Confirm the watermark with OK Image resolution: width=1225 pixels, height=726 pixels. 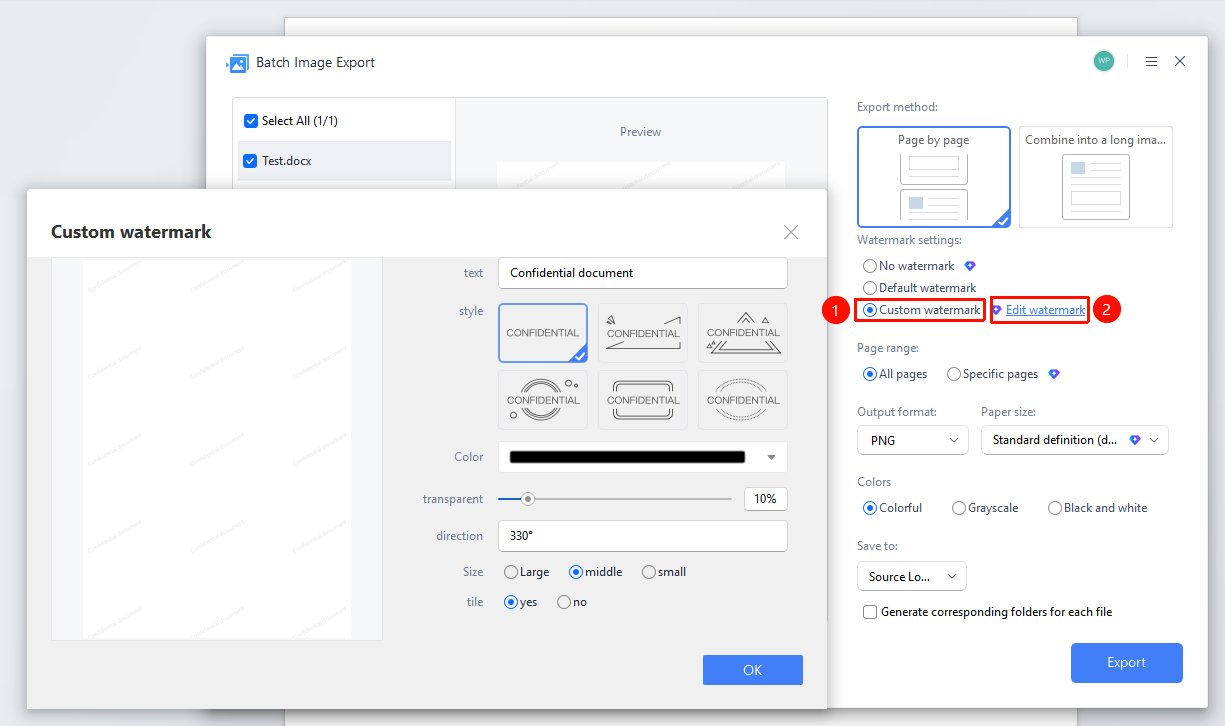[x=753, y=670]
